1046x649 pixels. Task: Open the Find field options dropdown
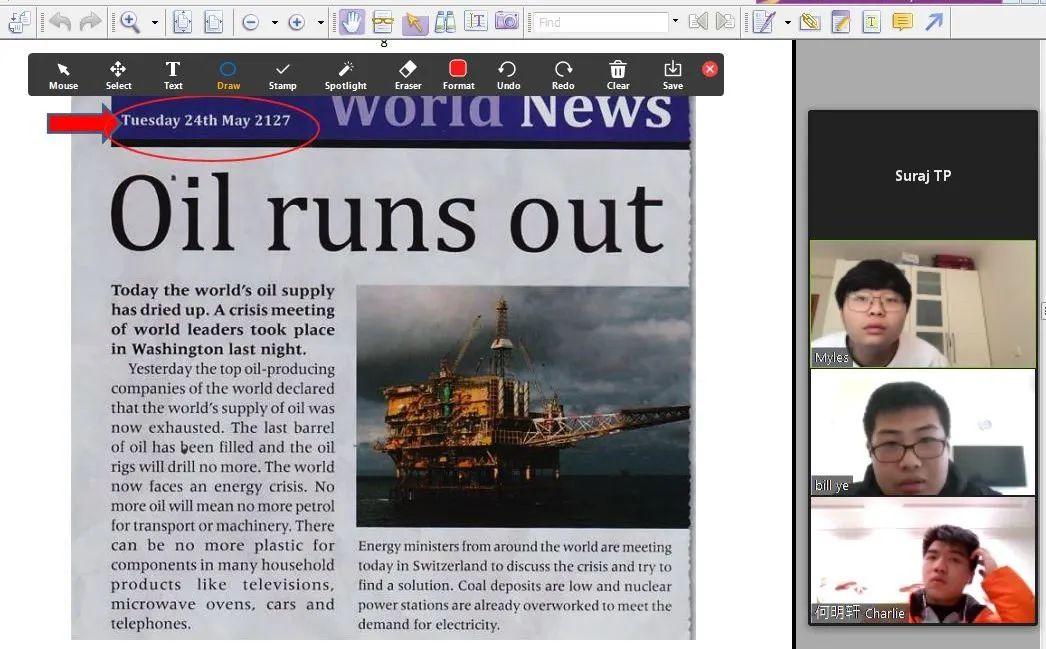click(x=675, y=22)
